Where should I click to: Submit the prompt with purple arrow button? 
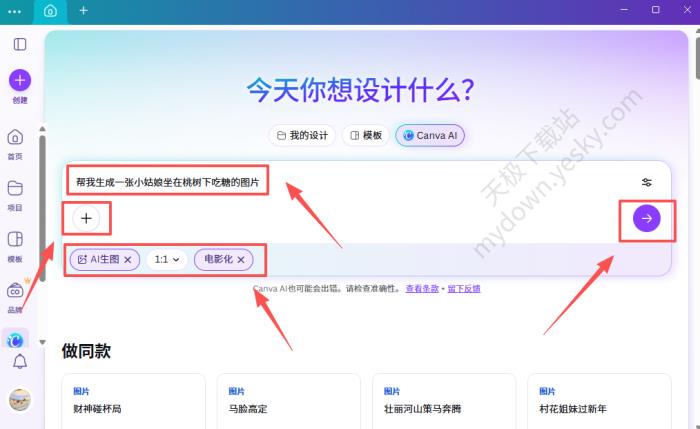646,218
